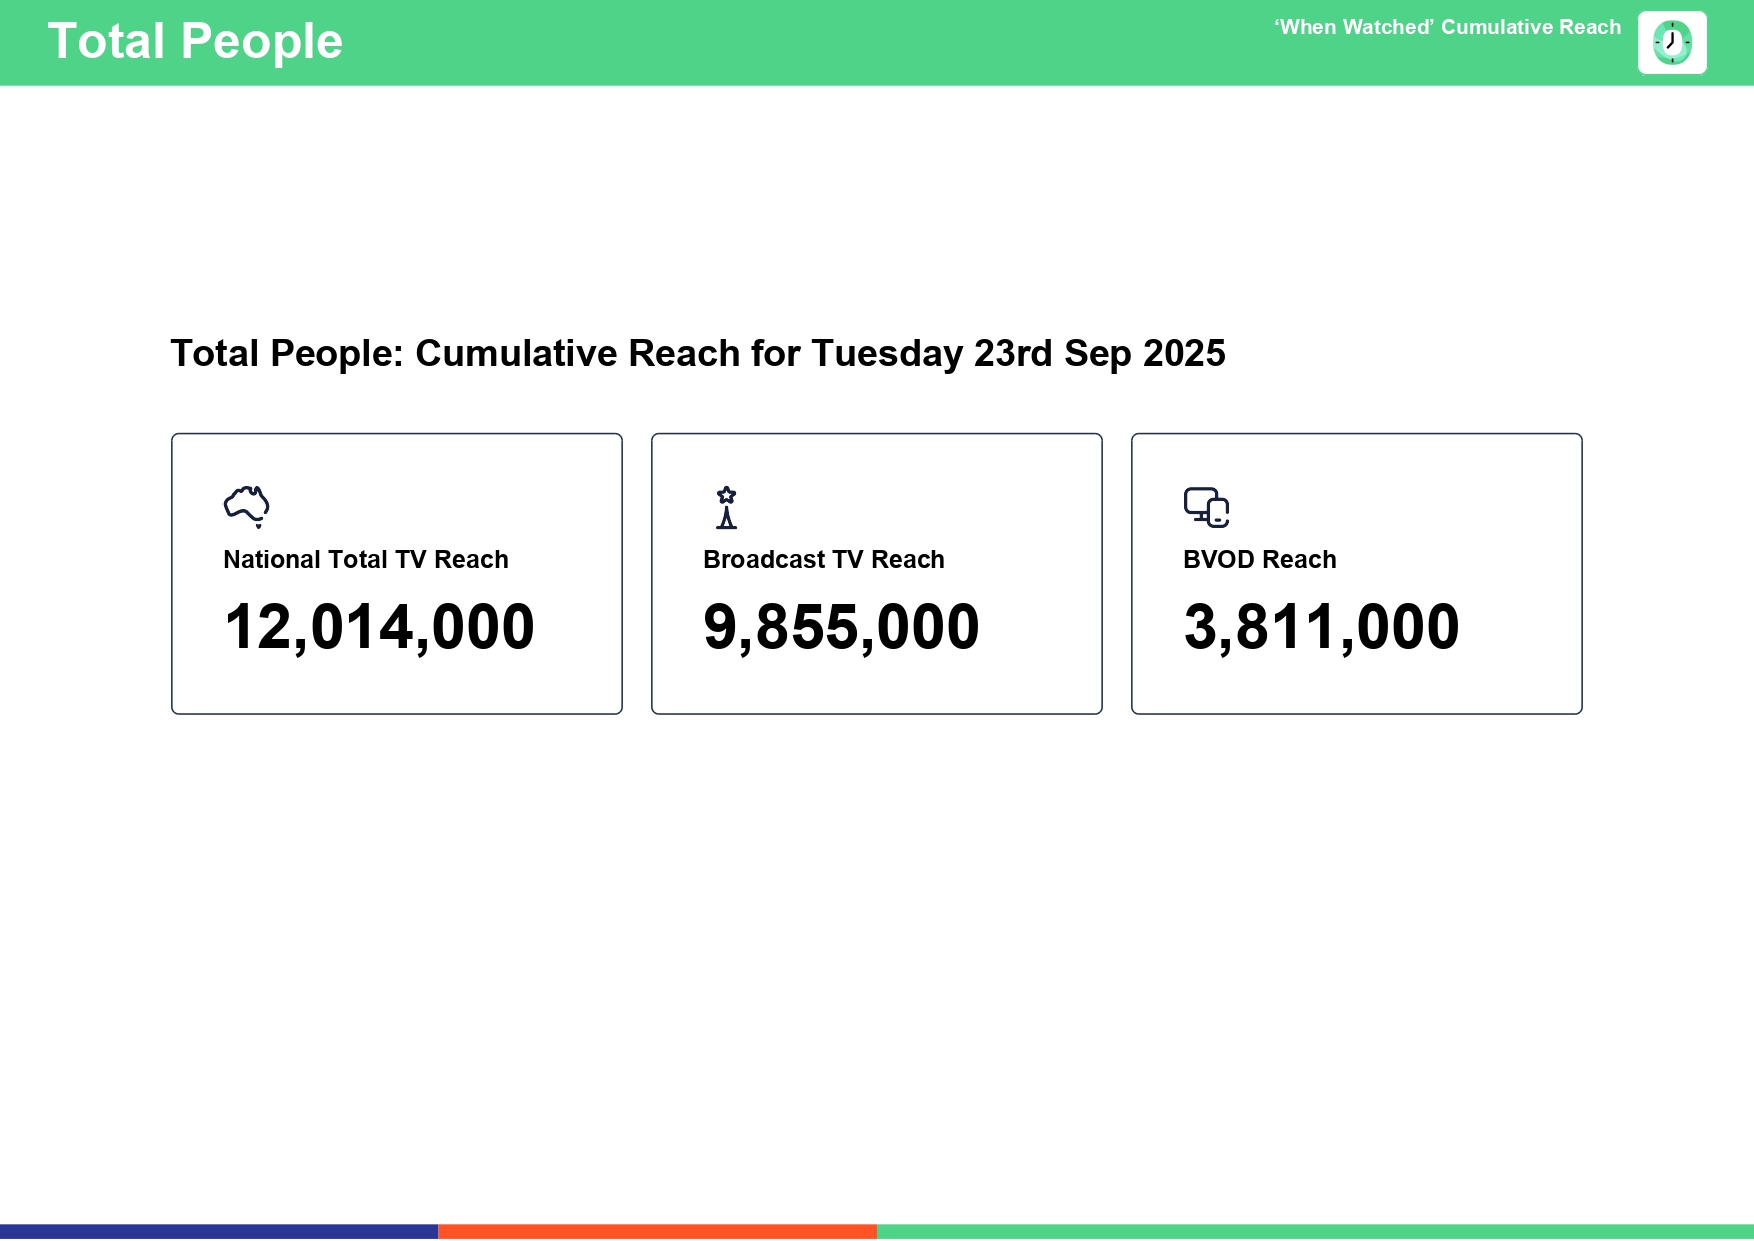The image size is (1754, 1241).
Task: Click the BVOD Reach label
Action: 1259,560
